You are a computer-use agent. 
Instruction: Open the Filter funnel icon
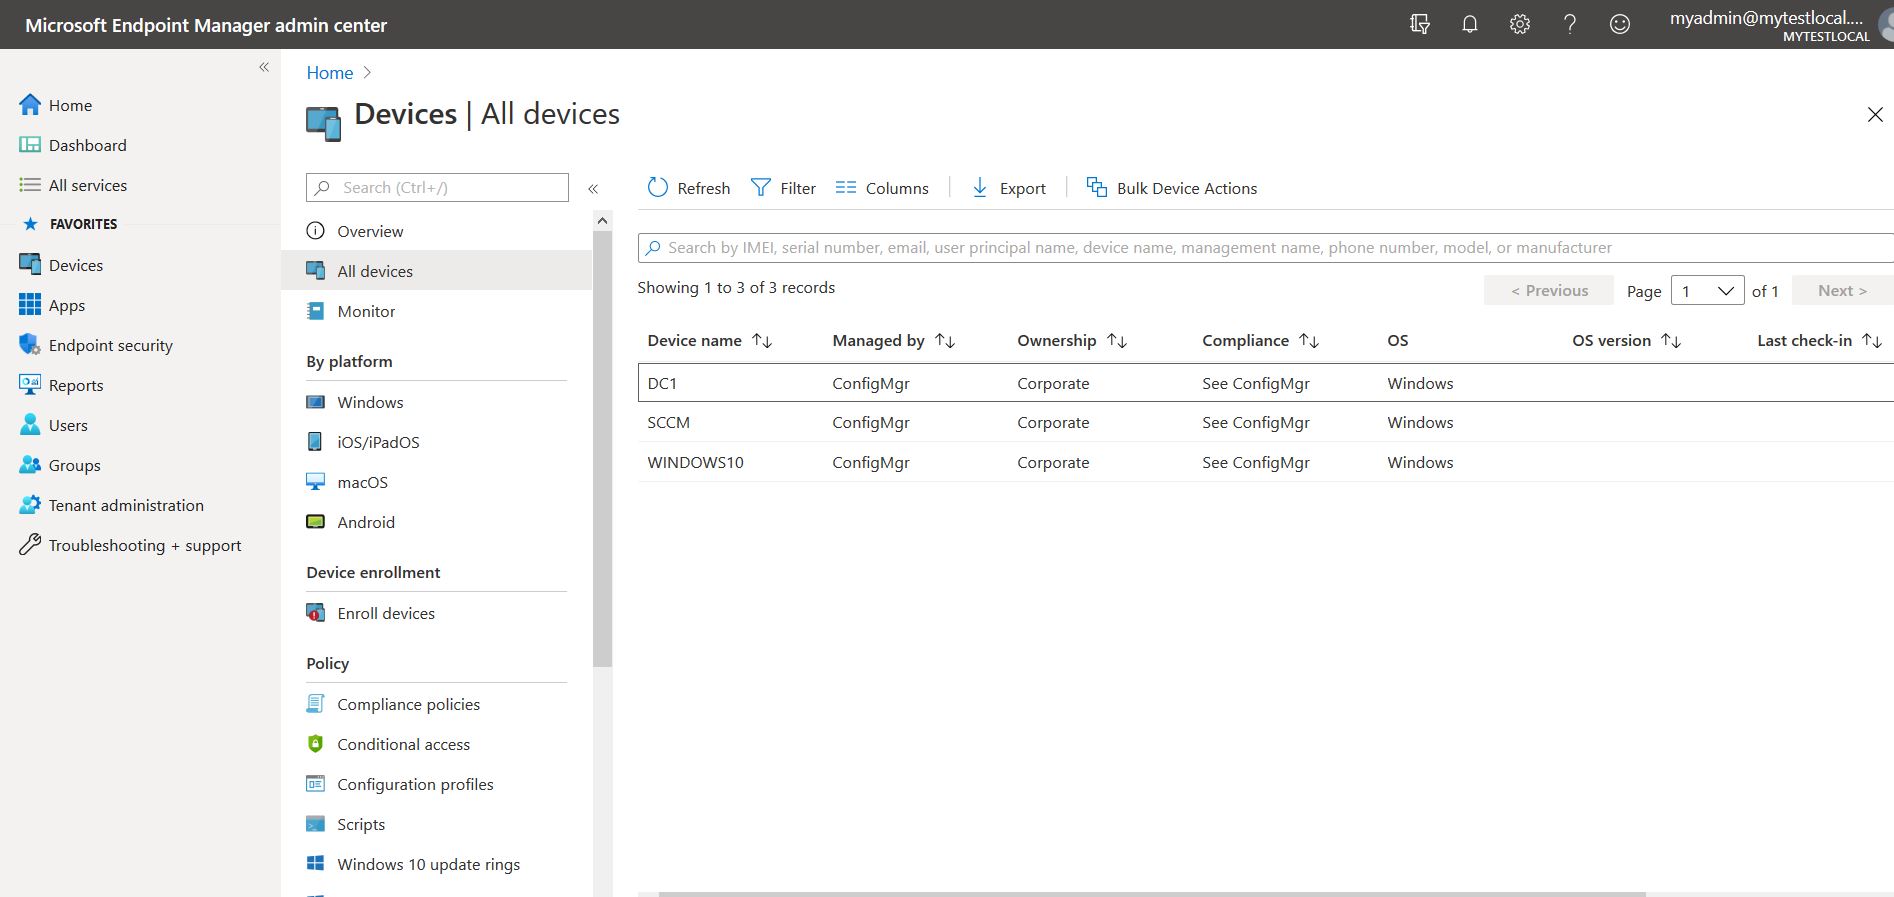coord(761,188)
